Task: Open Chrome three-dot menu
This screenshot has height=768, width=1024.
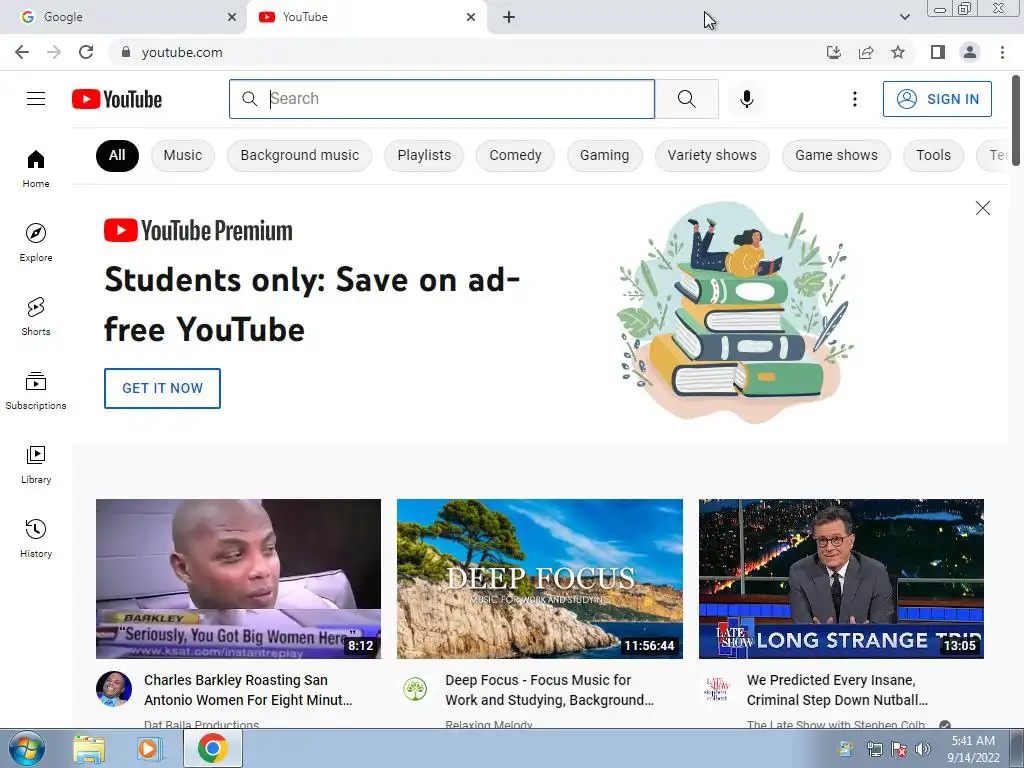Action: tap(1002, 52)
